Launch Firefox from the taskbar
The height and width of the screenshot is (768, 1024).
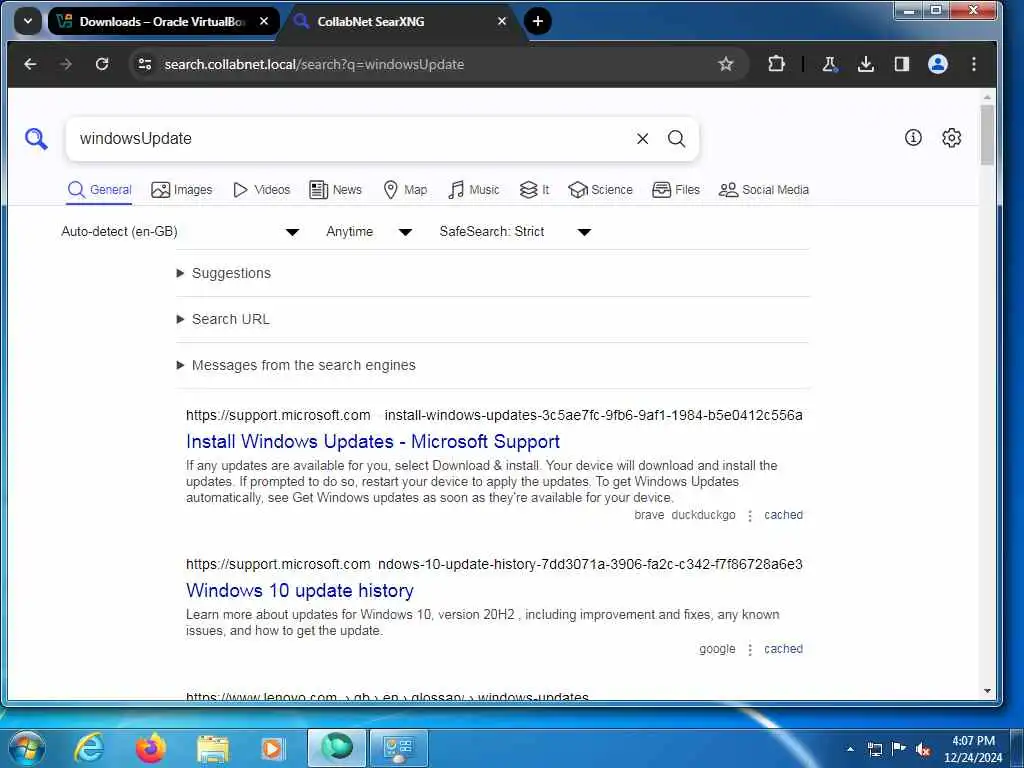(151, 748)
